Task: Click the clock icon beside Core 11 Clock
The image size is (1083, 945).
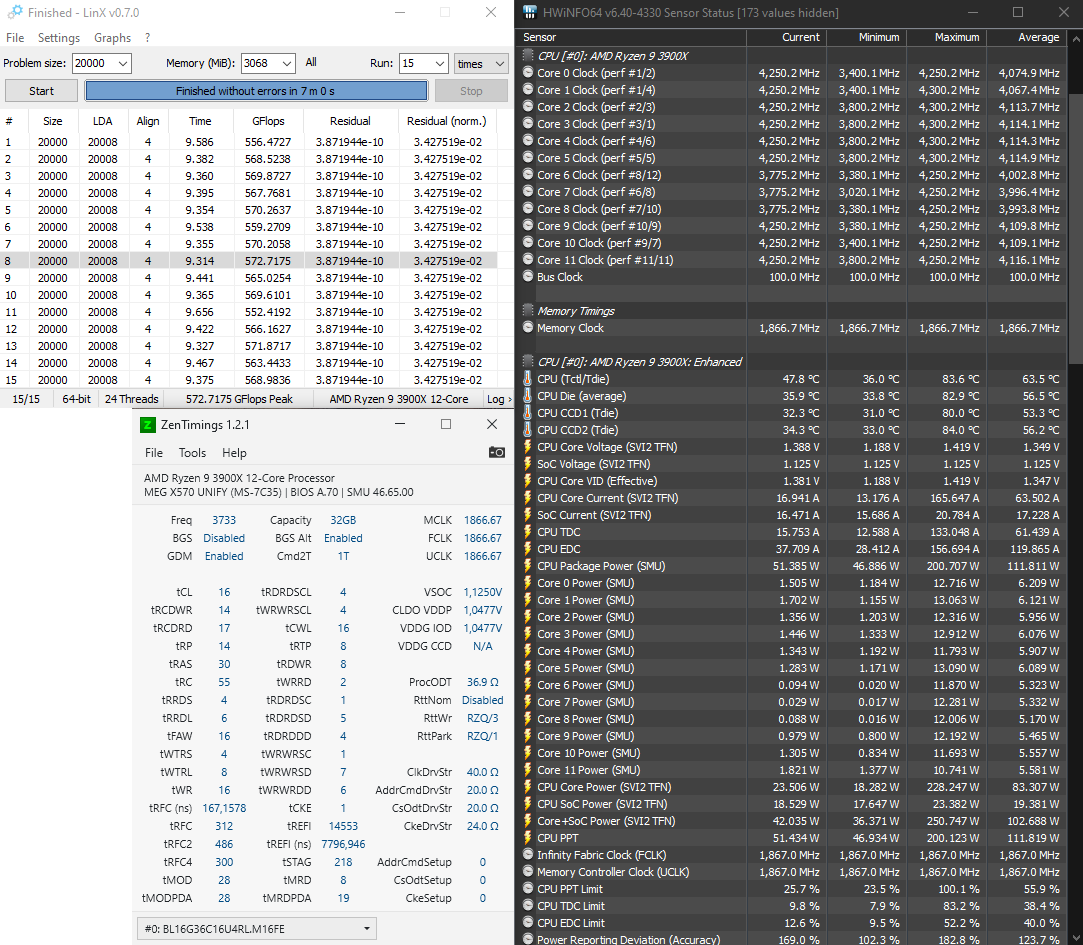Action: (528, 260)
